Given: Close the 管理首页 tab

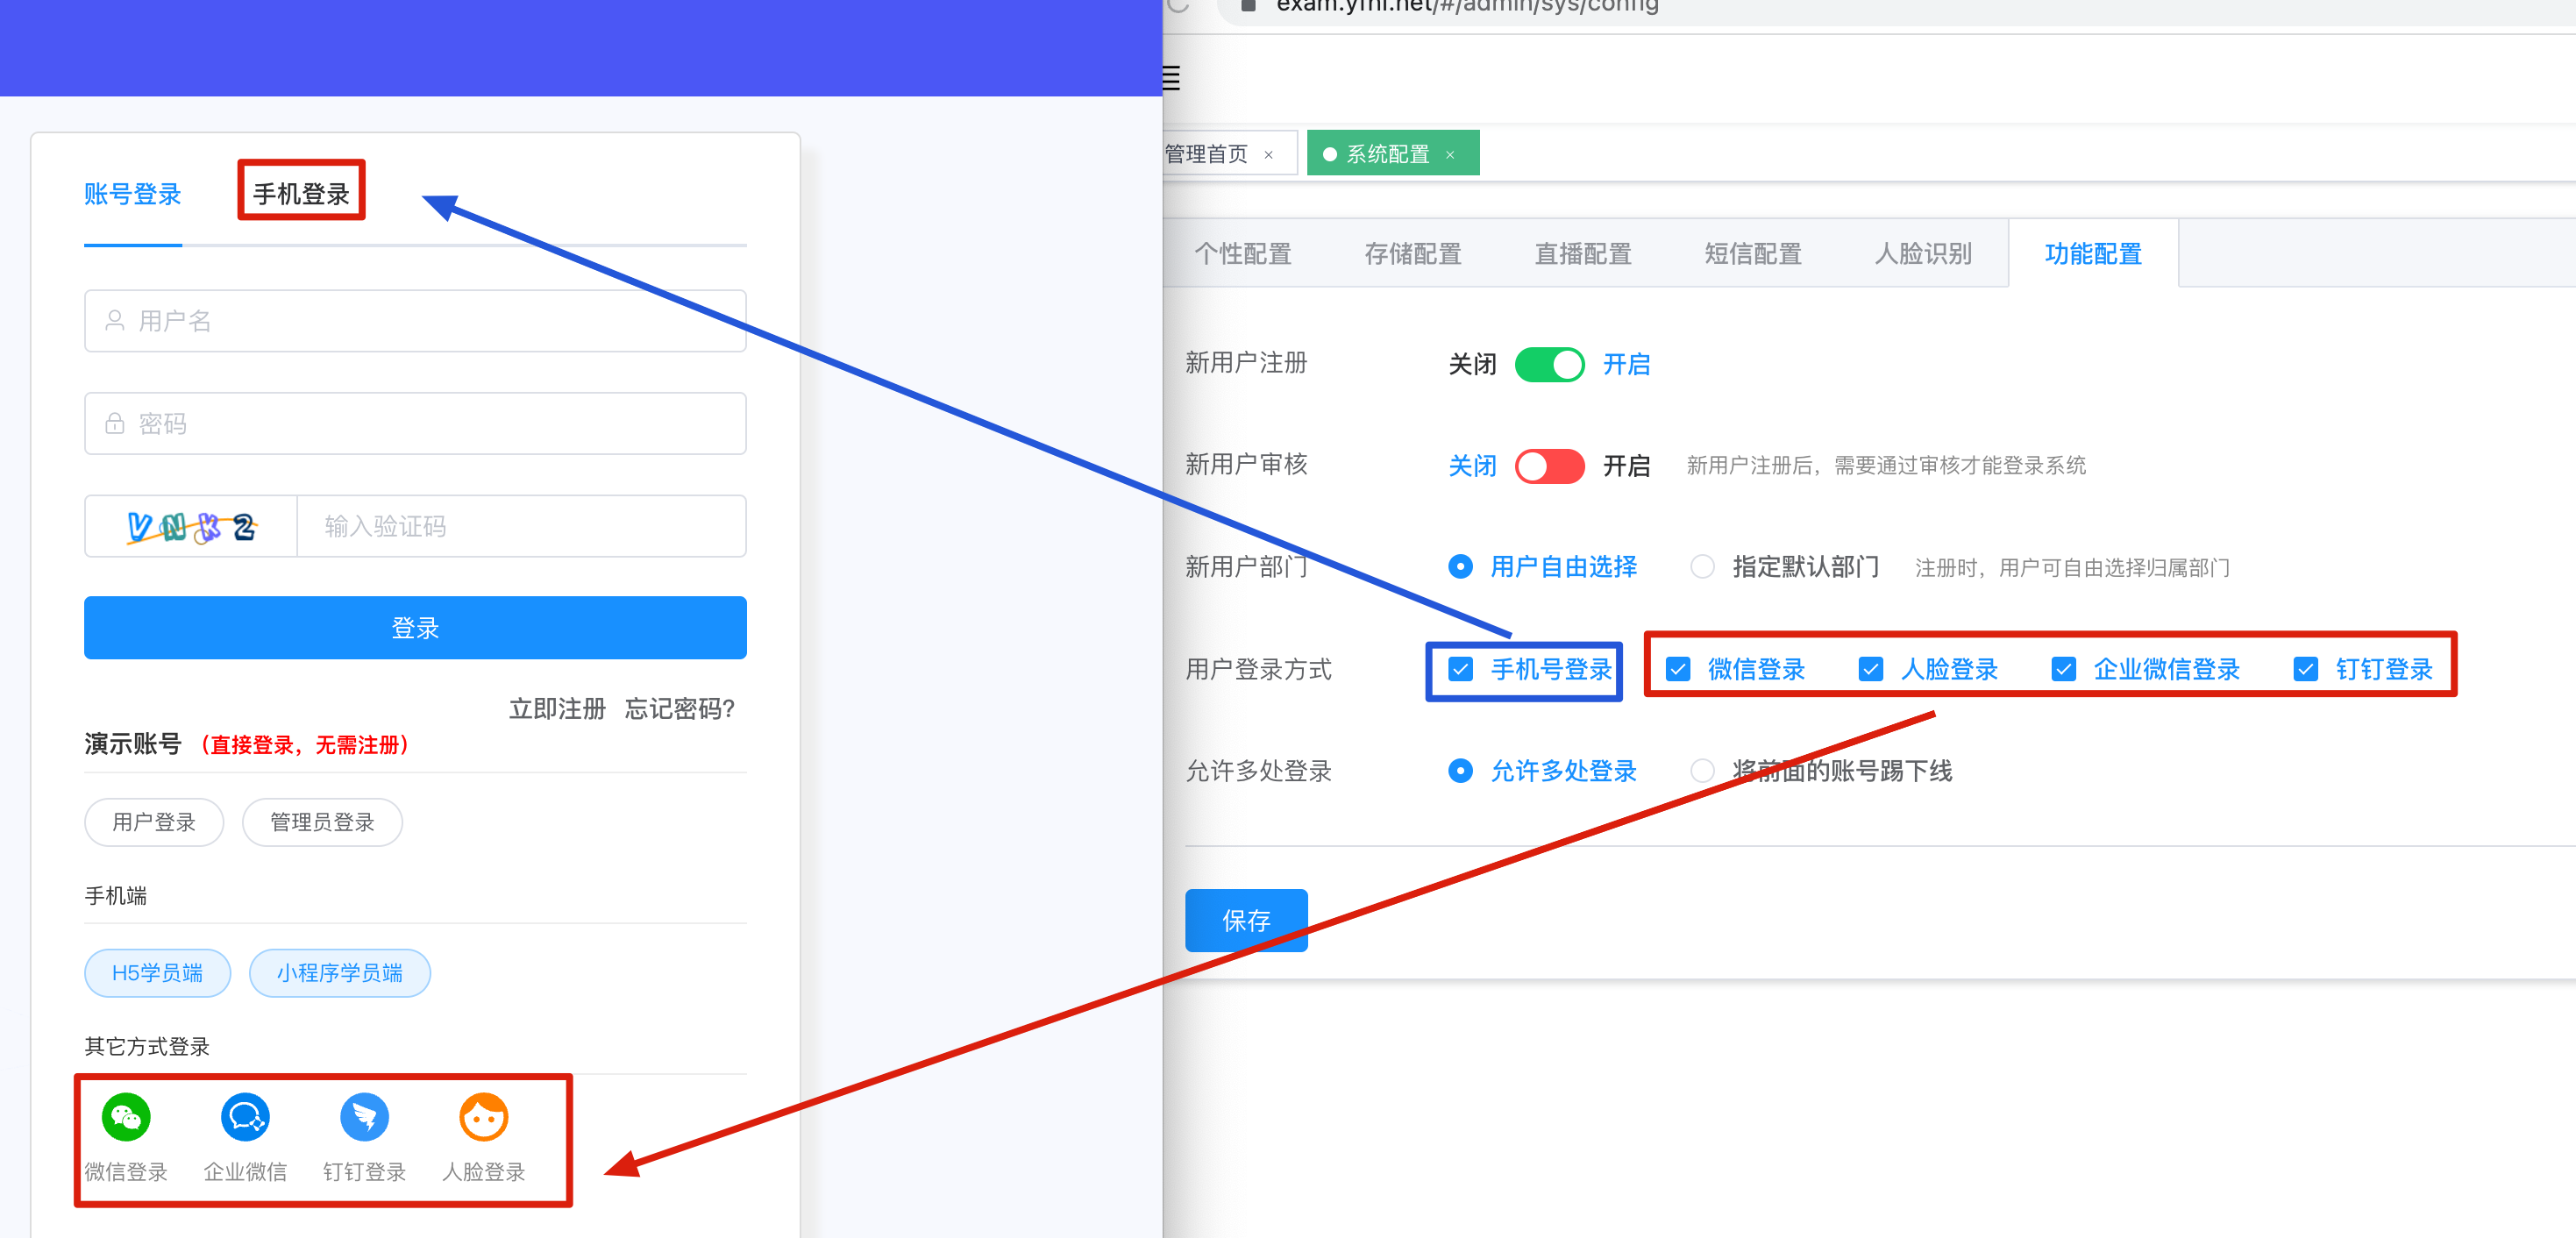Looking at the screenshot, I should (x=1269, y=155).
